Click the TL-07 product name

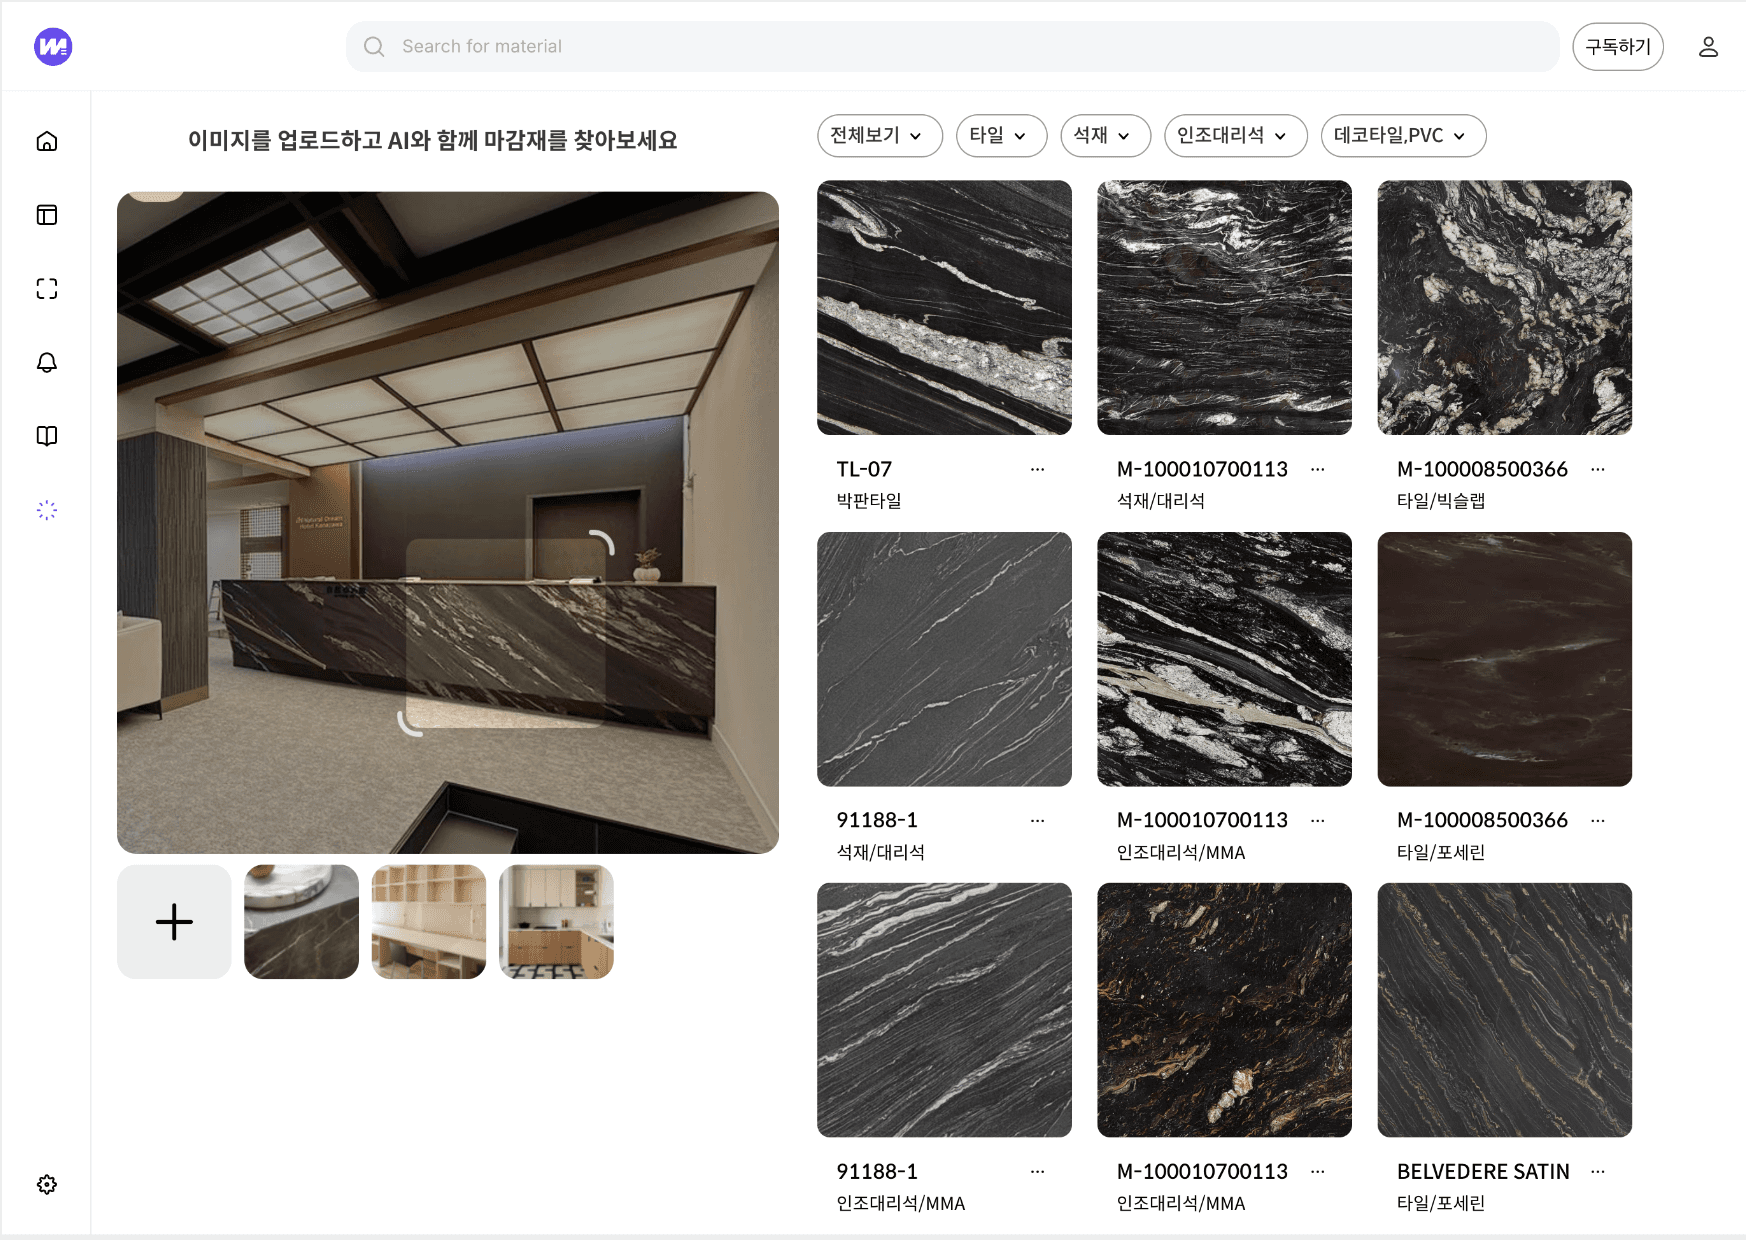[x=864, y=469]
